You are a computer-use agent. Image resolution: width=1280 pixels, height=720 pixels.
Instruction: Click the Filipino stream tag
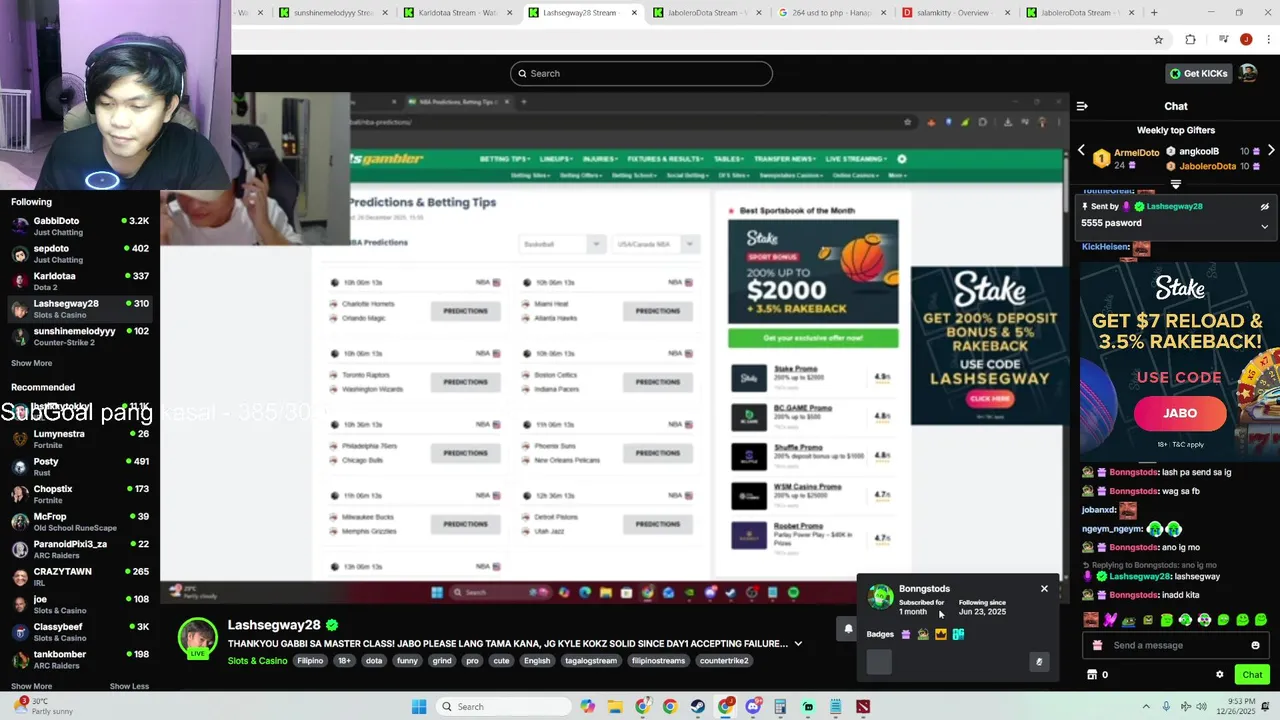tap(310, 661)
